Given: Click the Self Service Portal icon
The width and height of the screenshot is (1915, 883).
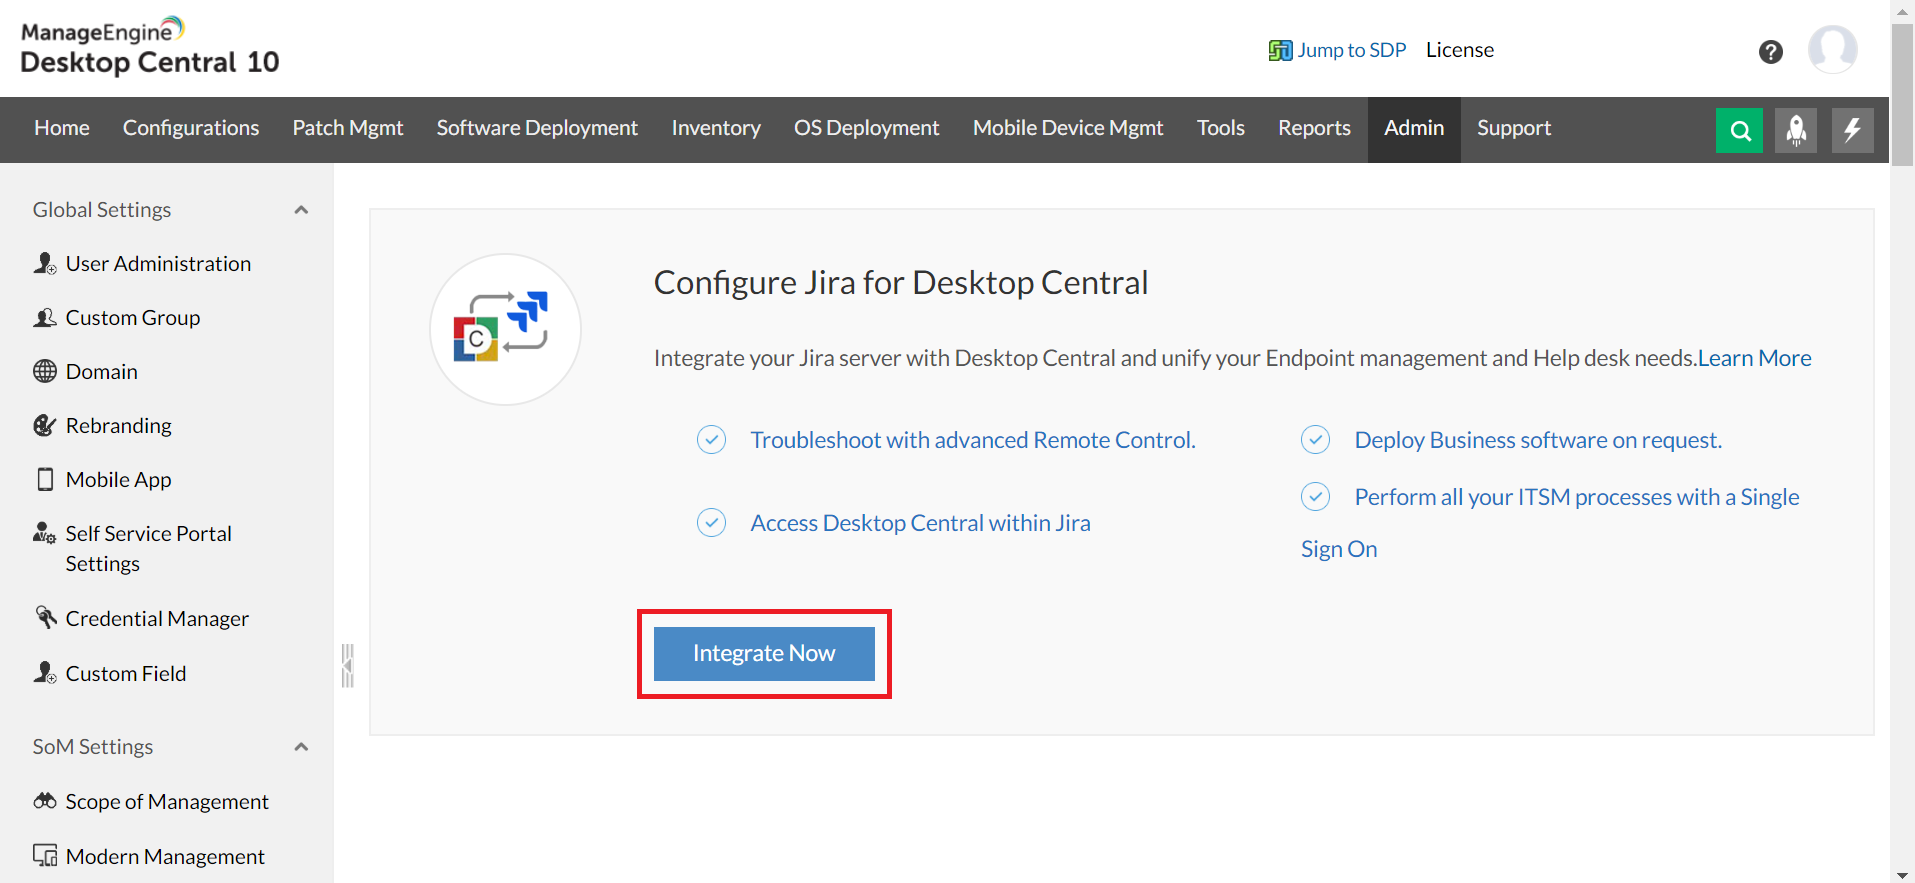Looking at the screenshot, I should [45, 533].
